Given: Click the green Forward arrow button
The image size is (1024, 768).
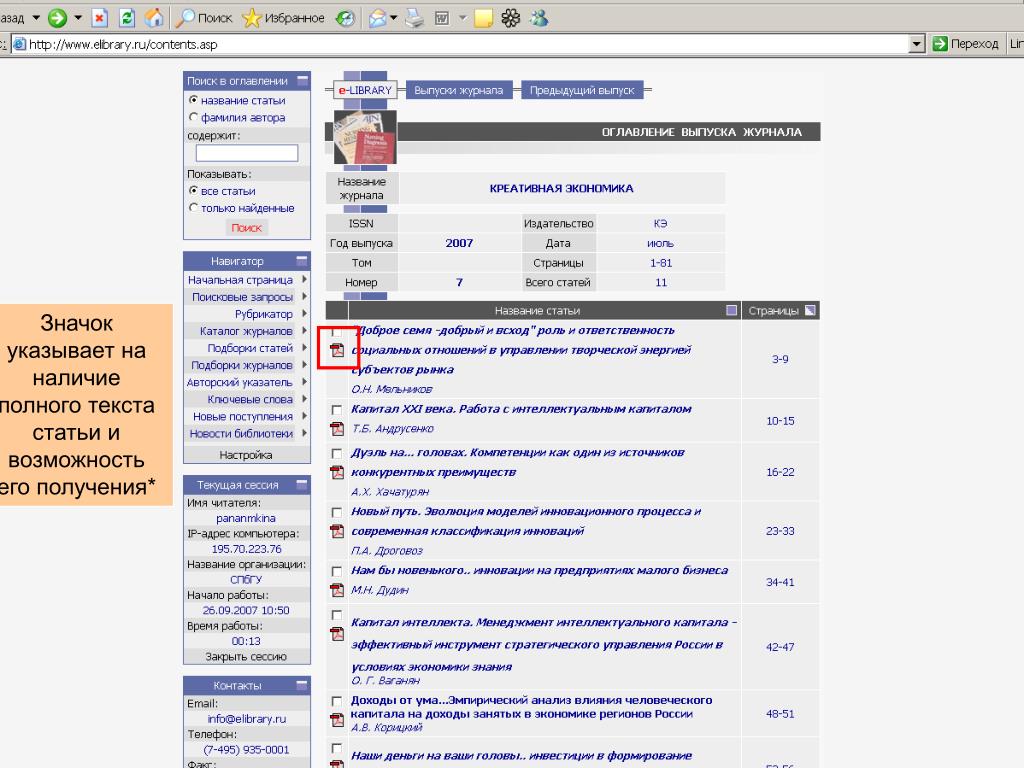Looking at the screenshot, I should (x=57, y=18).
